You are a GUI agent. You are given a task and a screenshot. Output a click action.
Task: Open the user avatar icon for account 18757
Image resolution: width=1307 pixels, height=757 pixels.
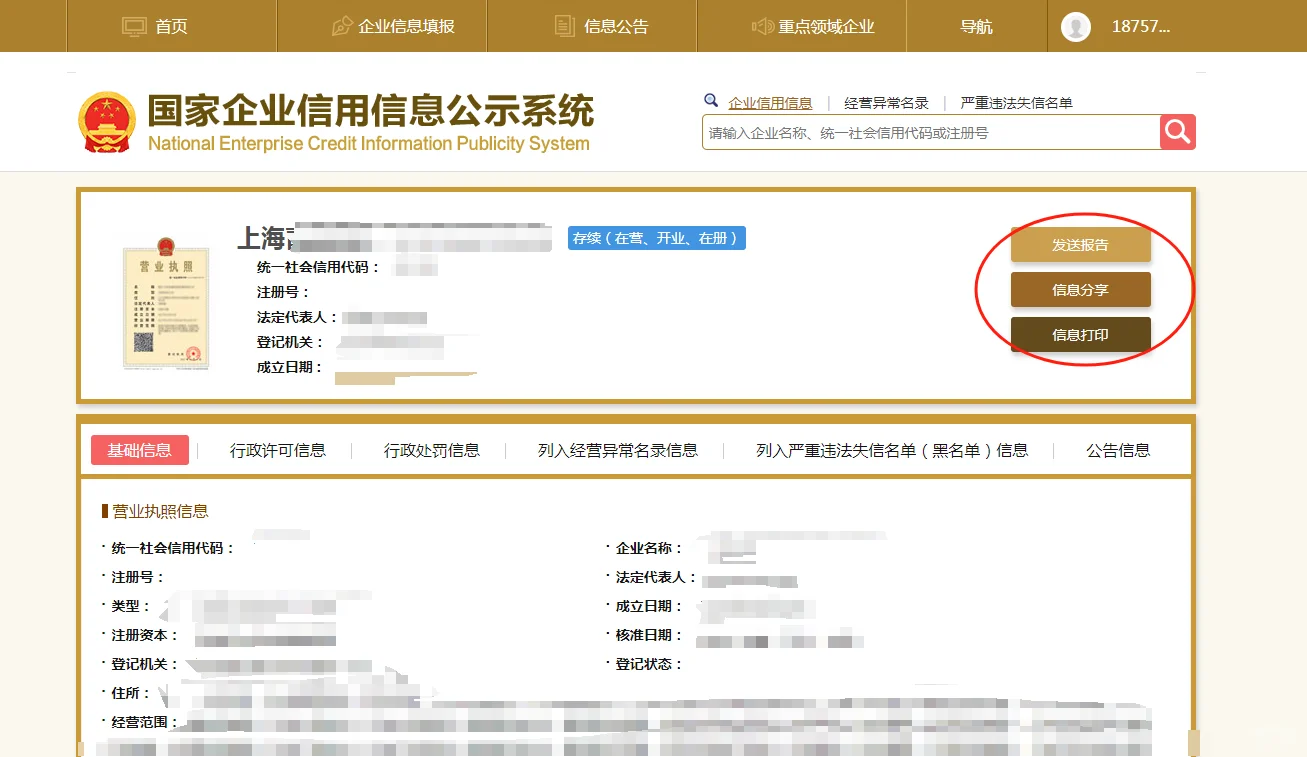(1075, 27)
